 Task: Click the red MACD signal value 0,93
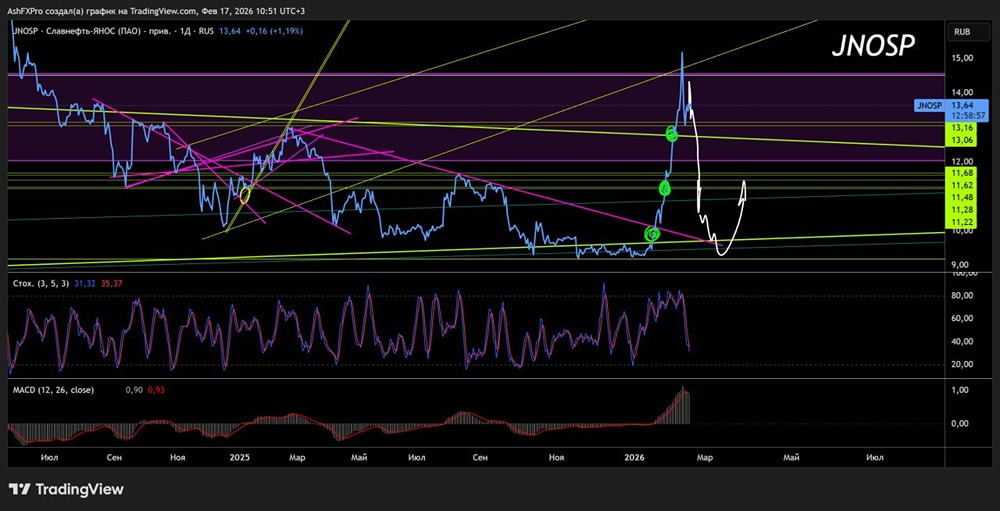tap(156, 389)
